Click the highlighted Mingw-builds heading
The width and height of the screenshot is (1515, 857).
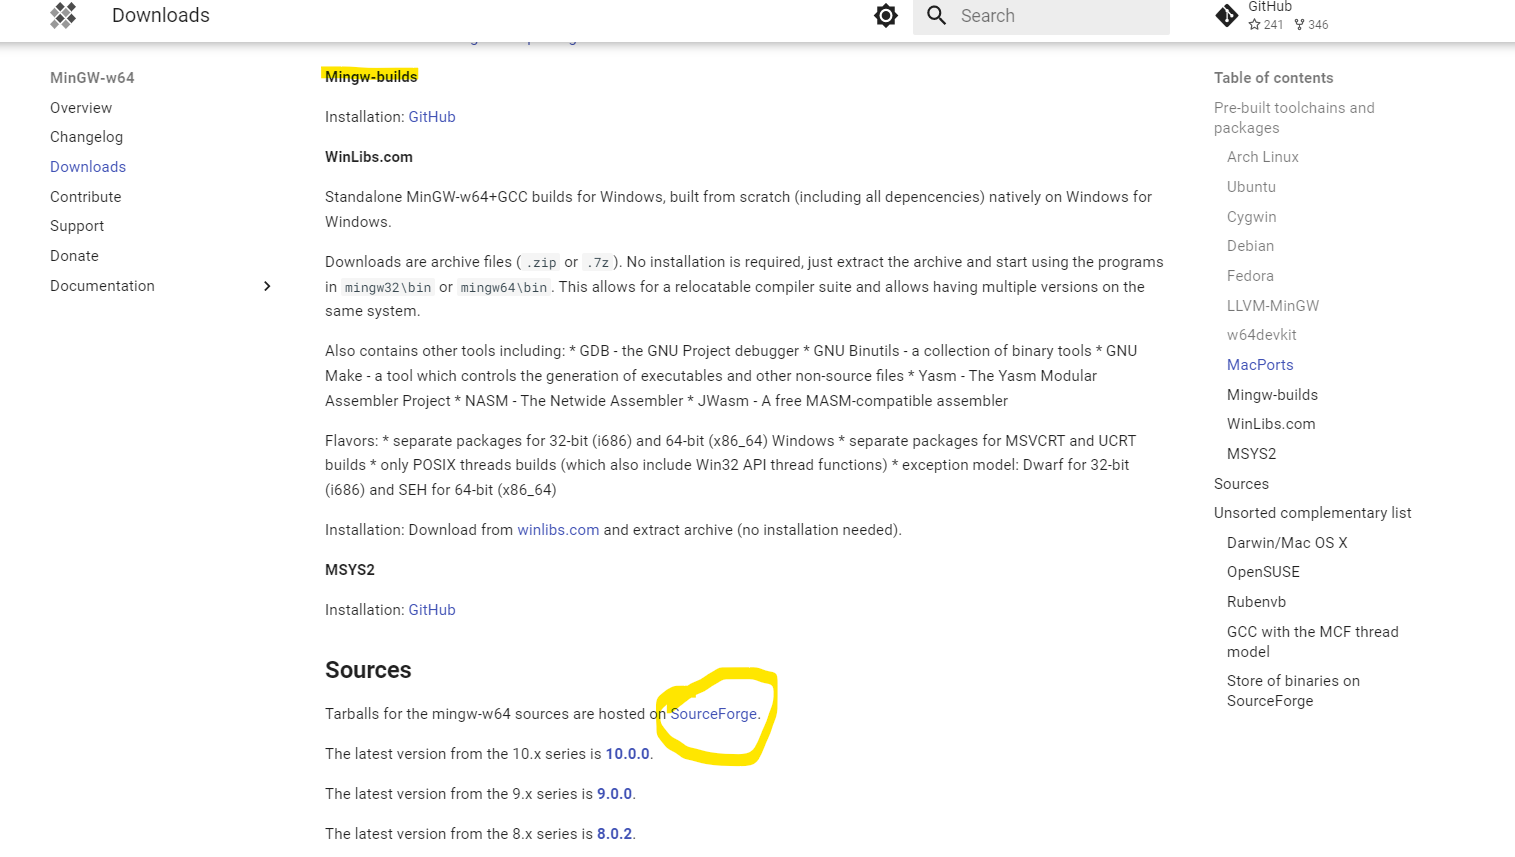point(371,77)
